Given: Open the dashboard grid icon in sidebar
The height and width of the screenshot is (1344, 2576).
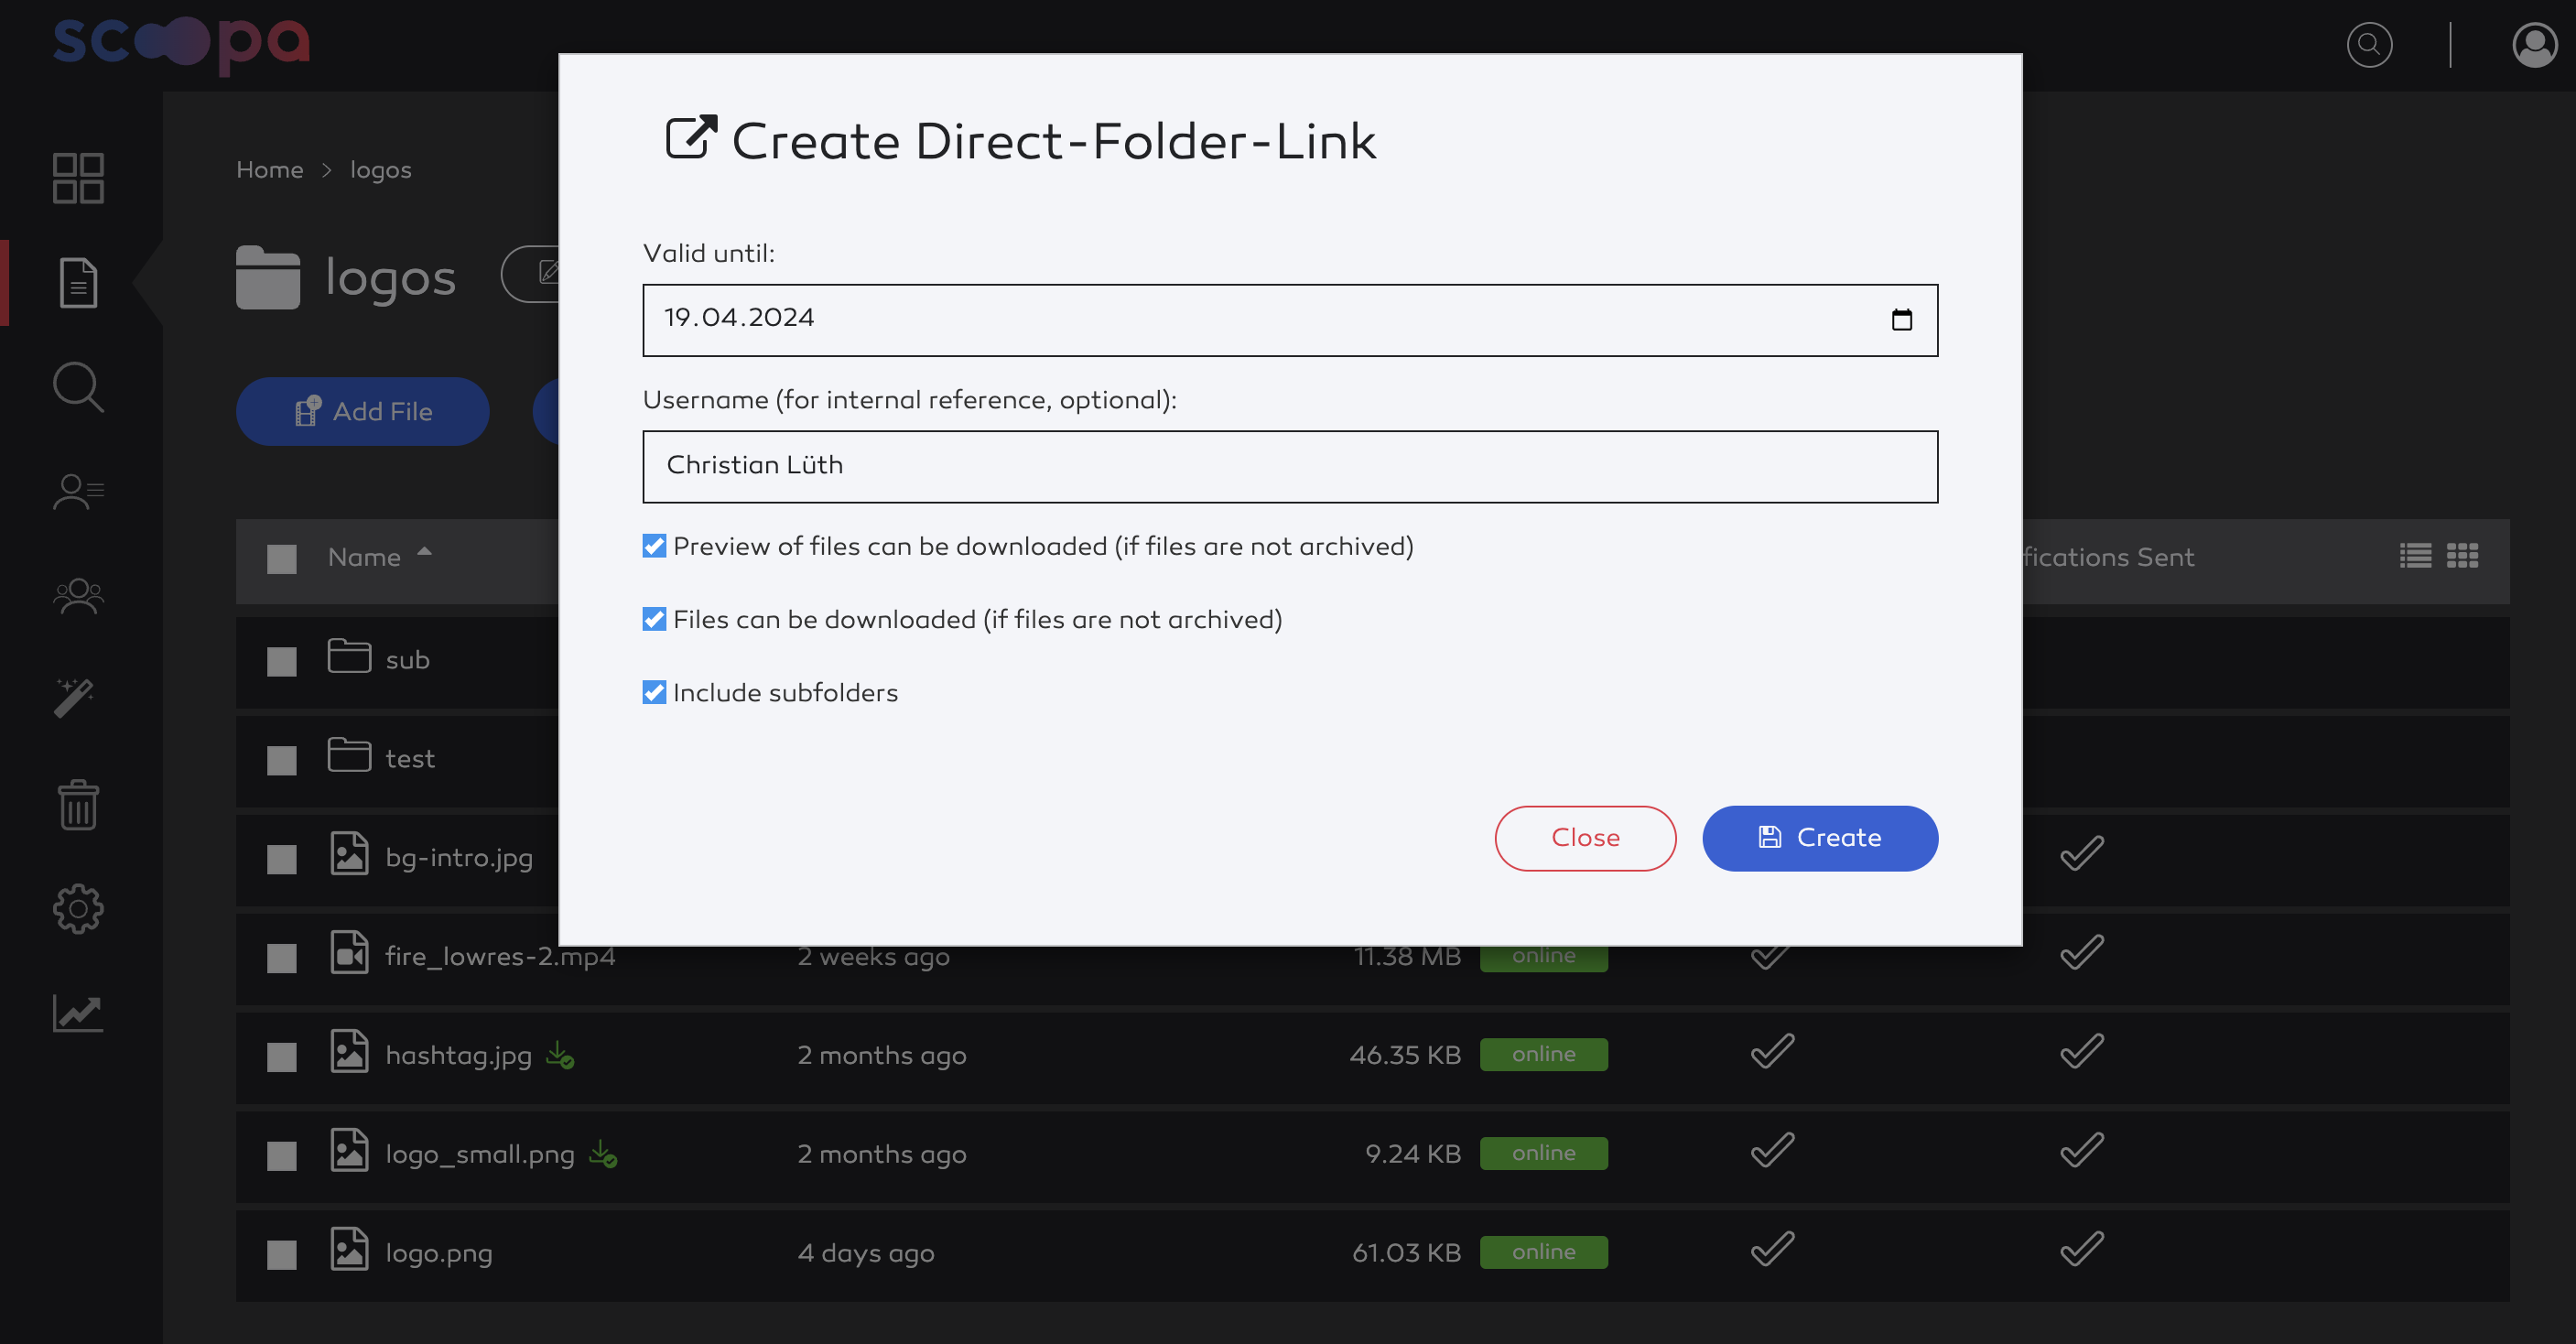Looking at the screenshot, I should (78, 179).
